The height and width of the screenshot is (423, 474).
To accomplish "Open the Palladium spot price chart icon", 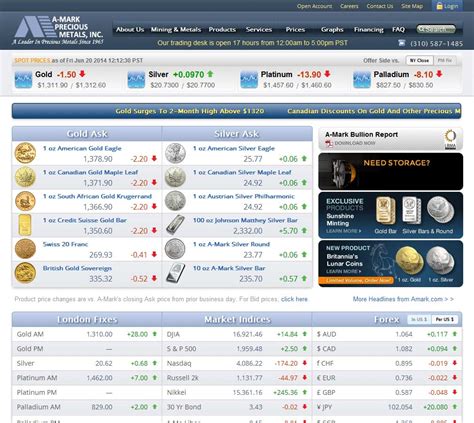I will coord(362,80).
